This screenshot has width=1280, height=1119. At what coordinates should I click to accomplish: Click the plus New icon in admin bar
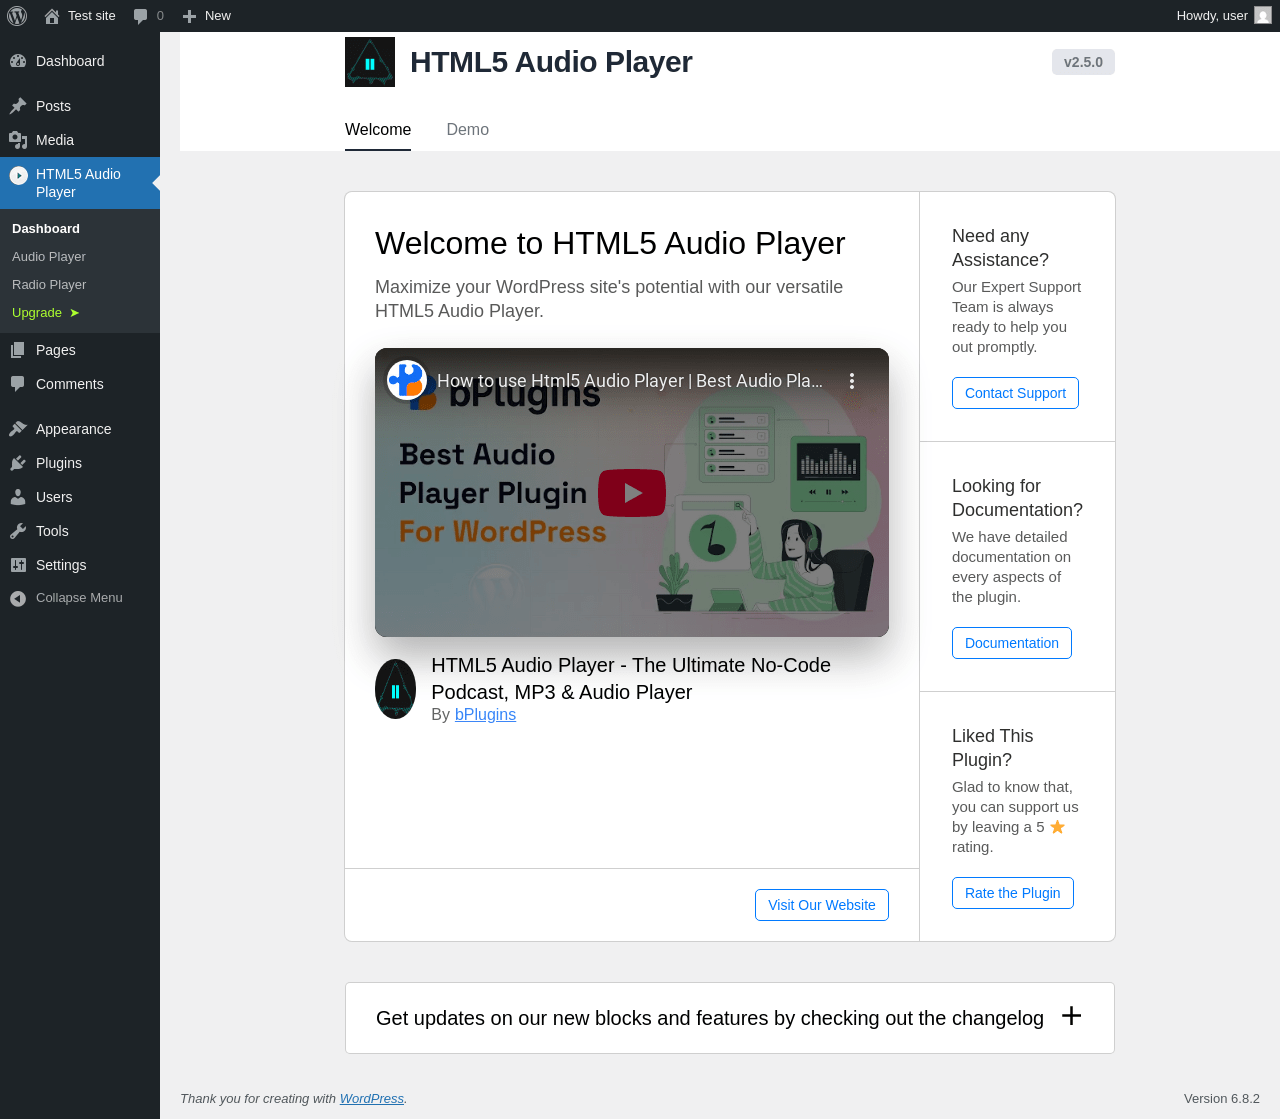click(189, 16)
